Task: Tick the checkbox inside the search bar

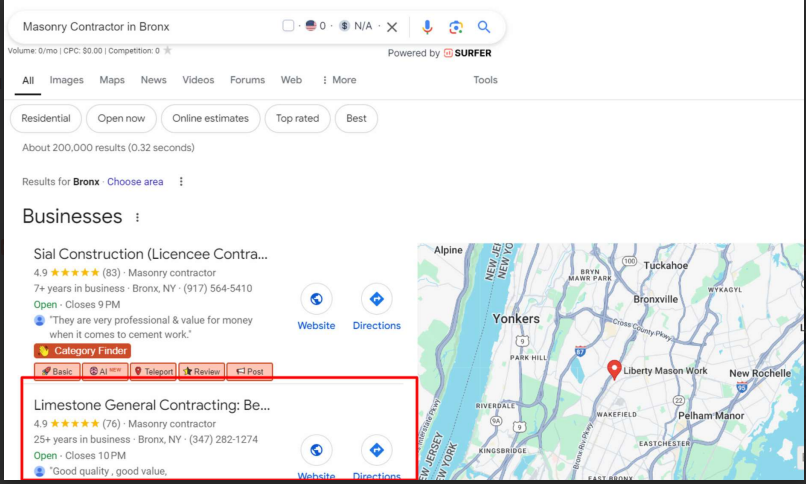Action: click(288, 25)
